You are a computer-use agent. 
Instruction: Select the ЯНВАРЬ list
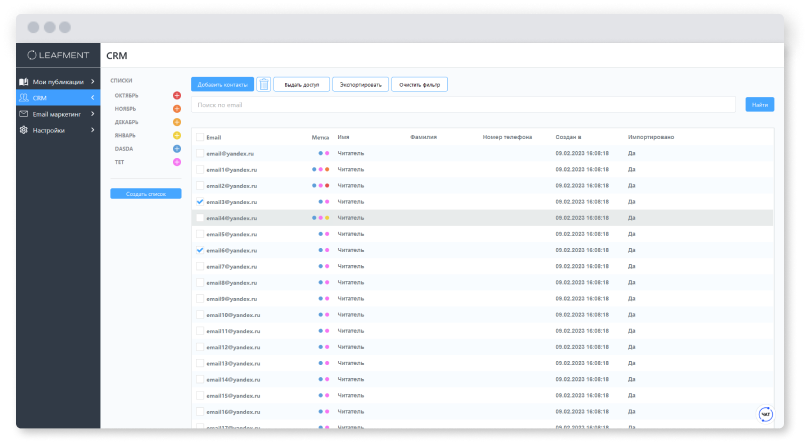tap(125, 135)
